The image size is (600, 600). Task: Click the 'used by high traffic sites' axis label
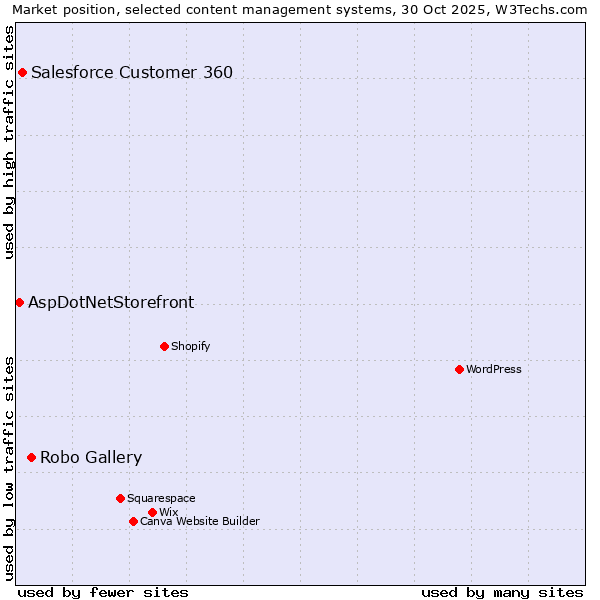9,142
